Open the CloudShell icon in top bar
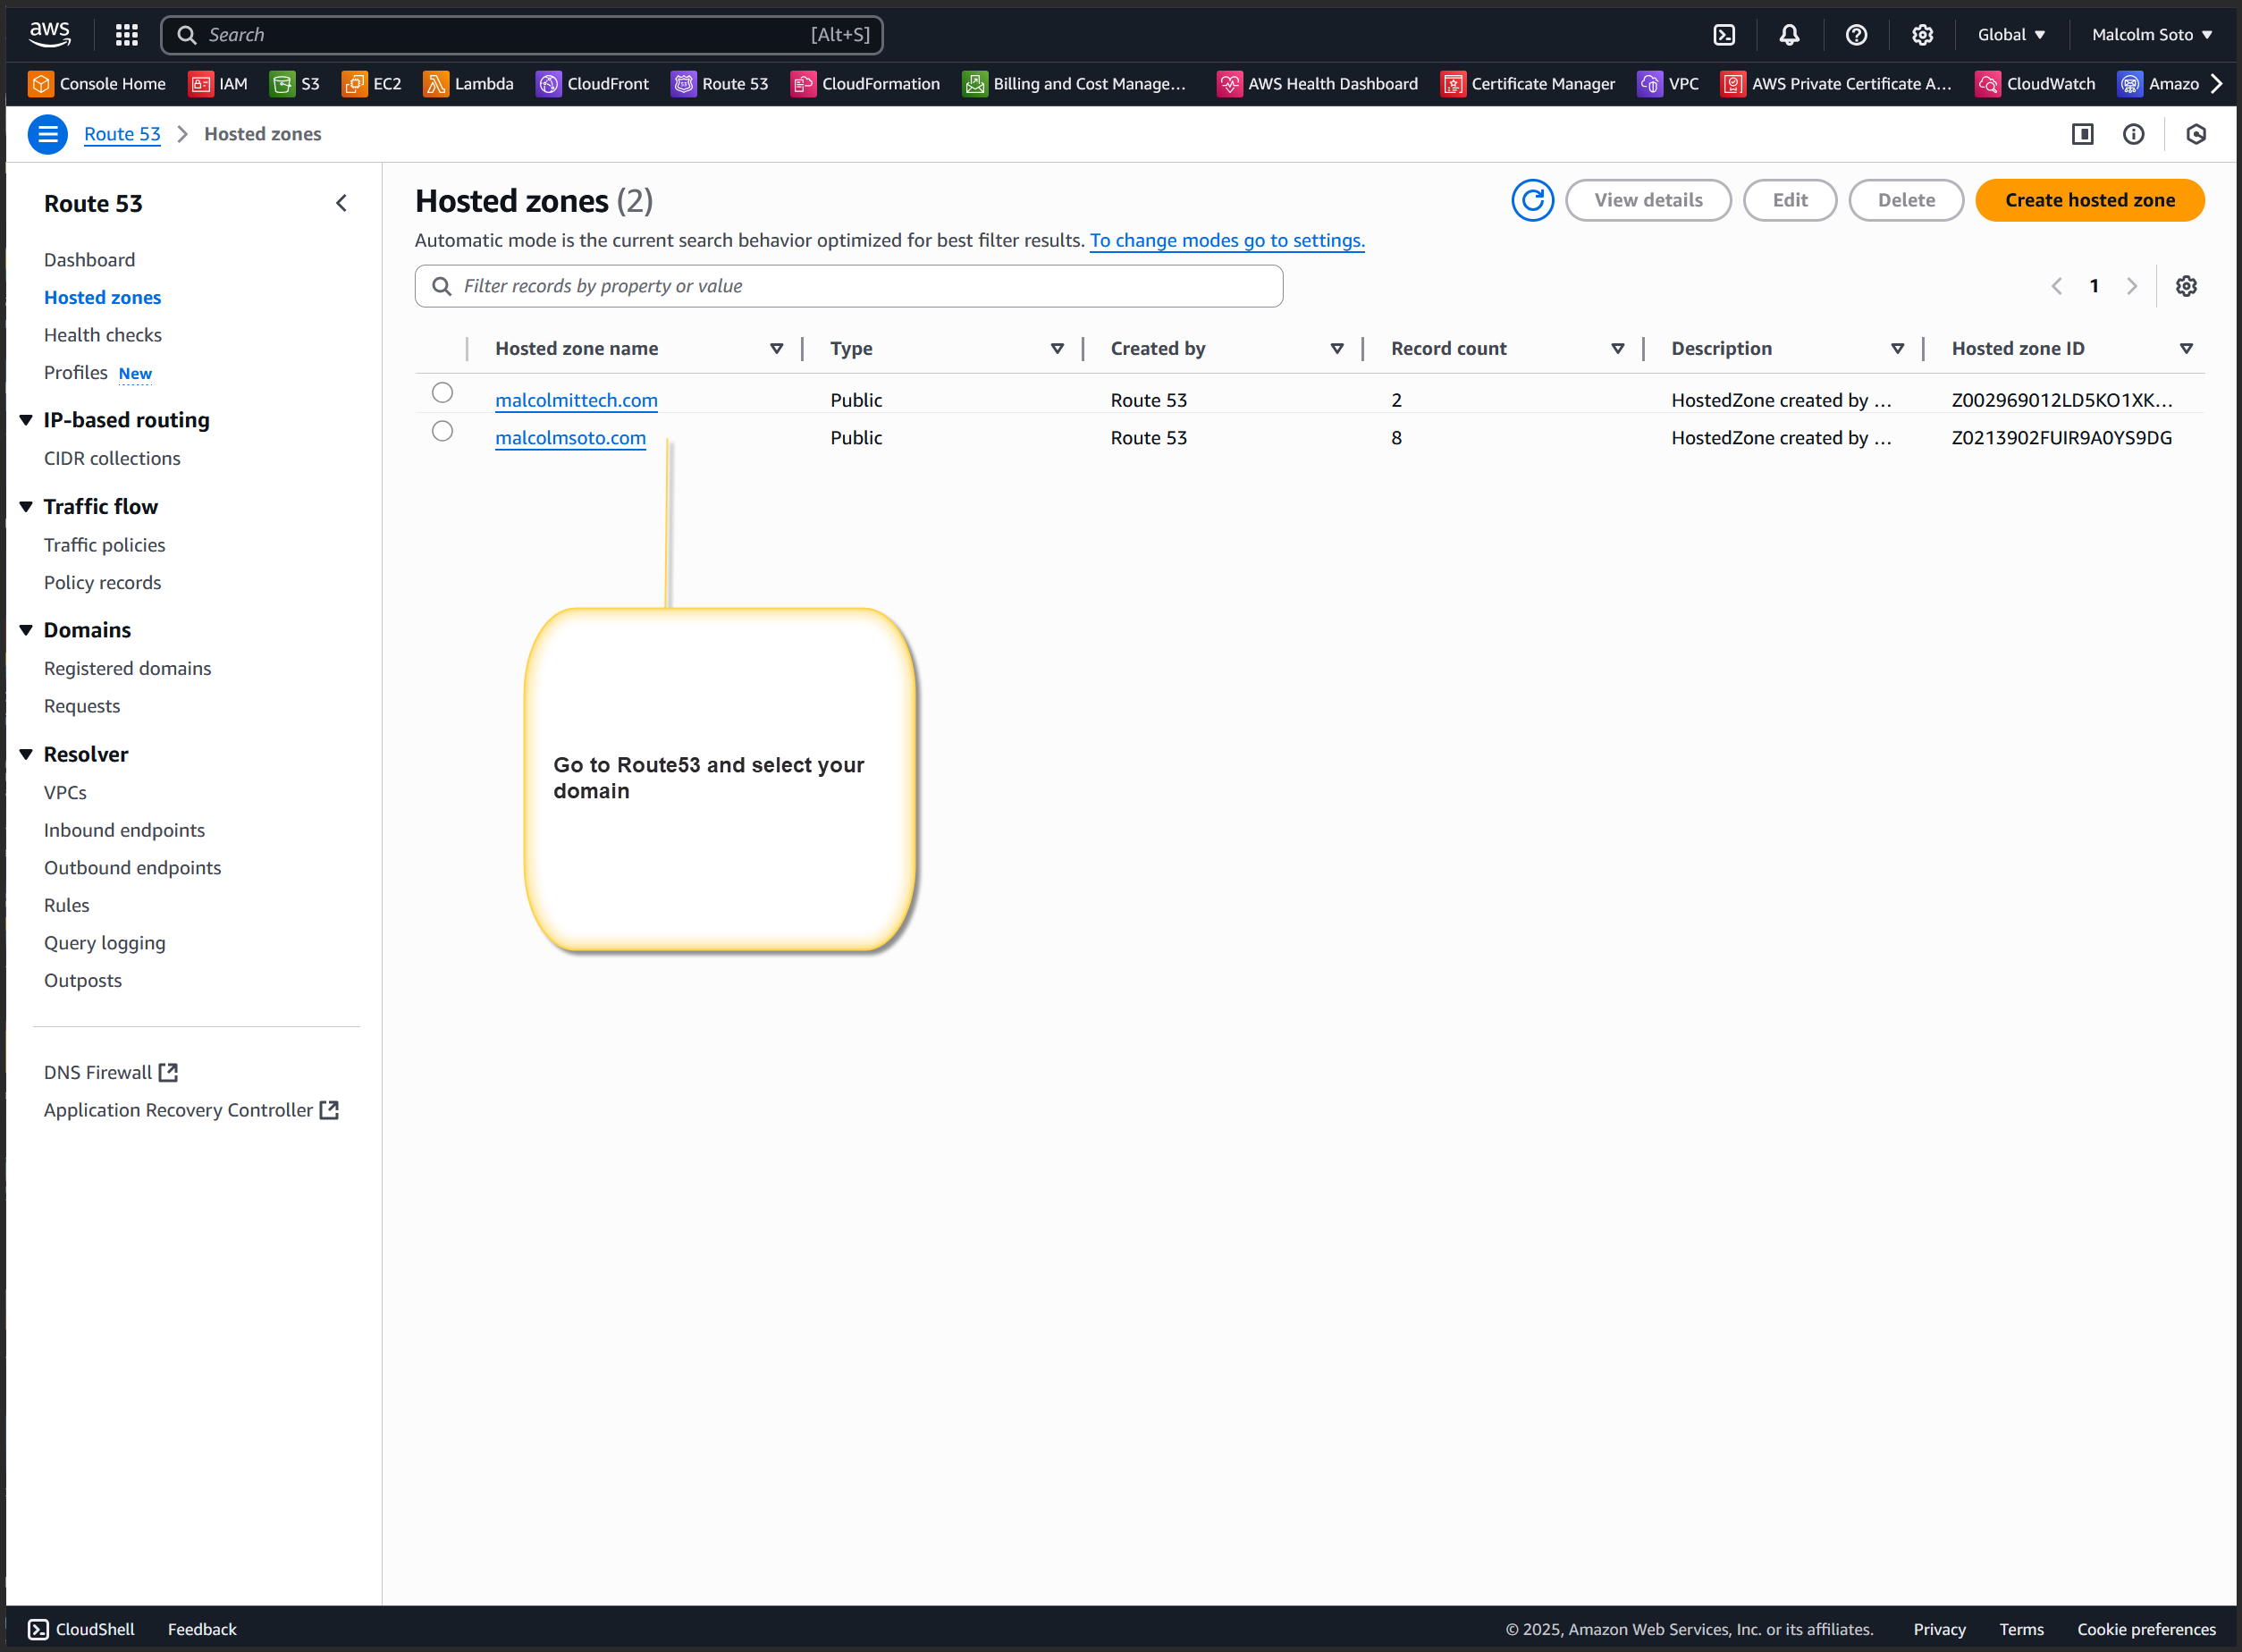 coord(1724,35)
